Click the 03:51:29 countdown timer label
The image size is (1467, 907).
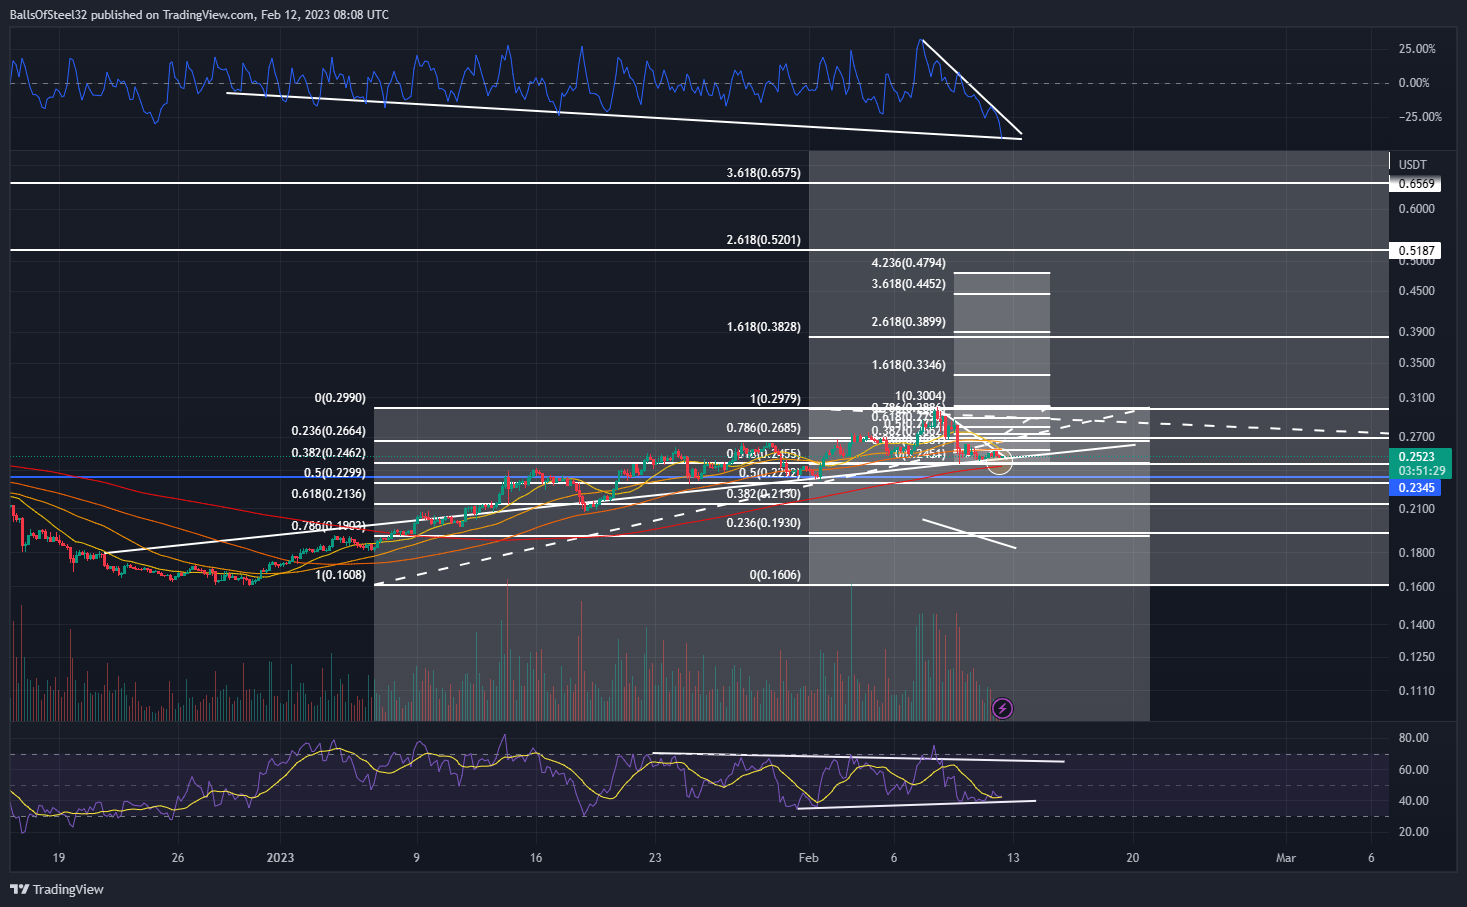pyautogui.click(x=1421, y=471)
